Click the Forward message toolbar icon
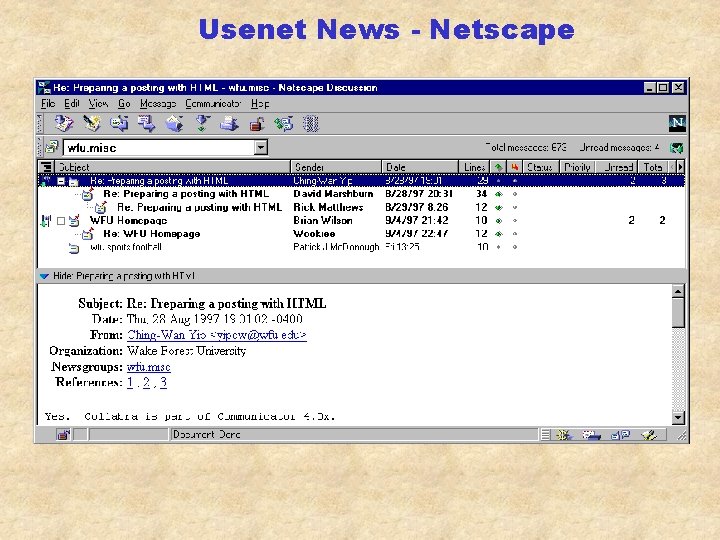Image resolution: width=720 pixels, height=540 pixels. 147,124
